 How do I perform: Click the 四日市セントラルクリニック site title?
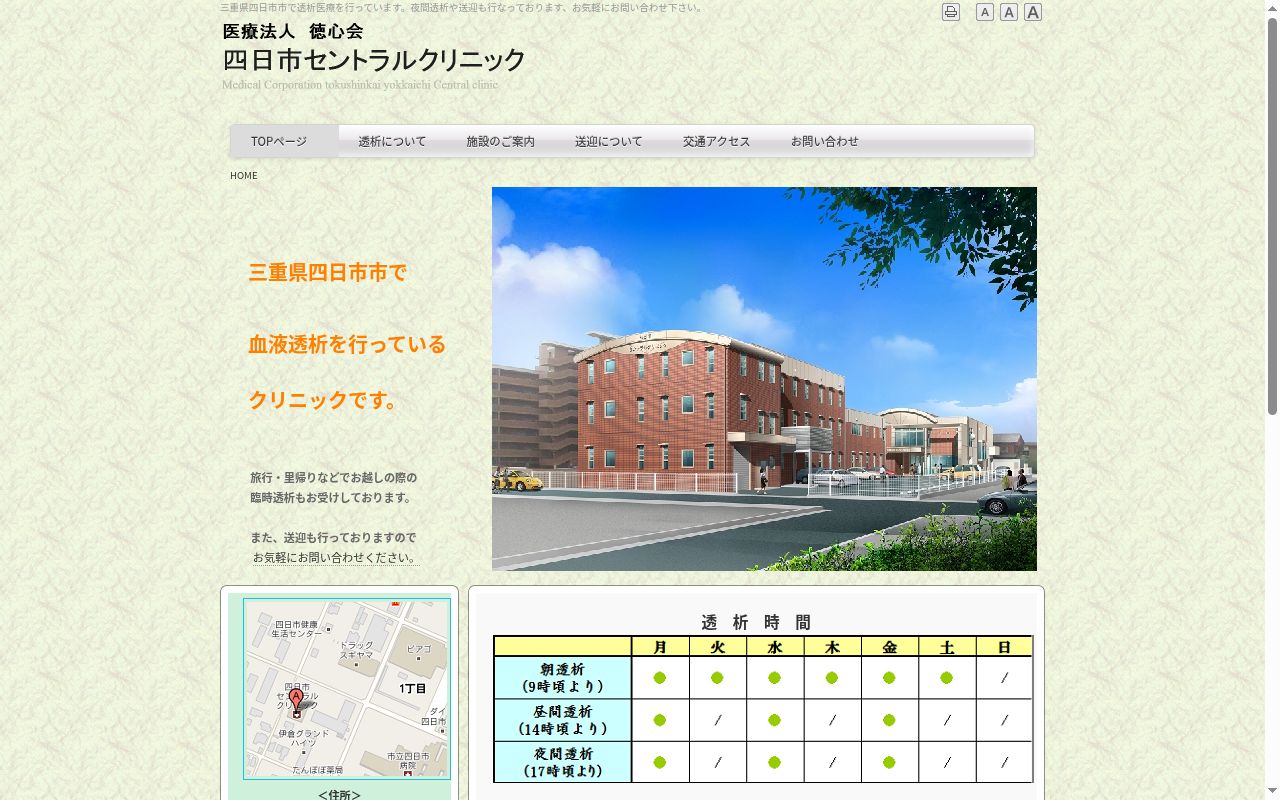coord(374,60)
